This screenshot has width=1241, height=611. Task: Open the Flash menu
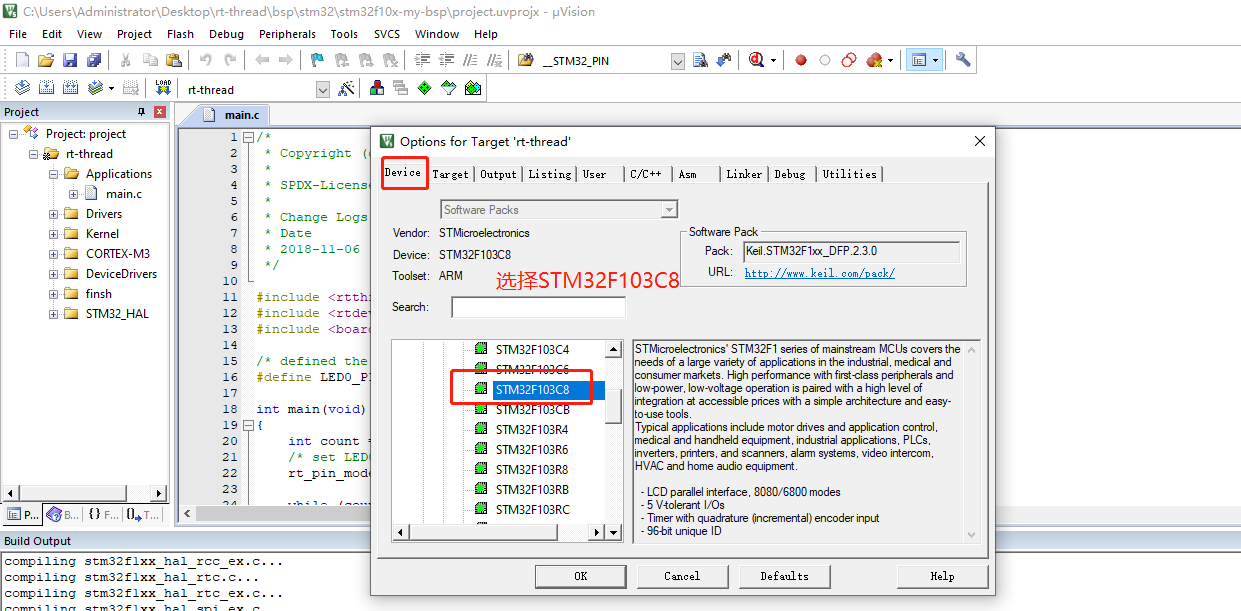click(x=180, y=34)
